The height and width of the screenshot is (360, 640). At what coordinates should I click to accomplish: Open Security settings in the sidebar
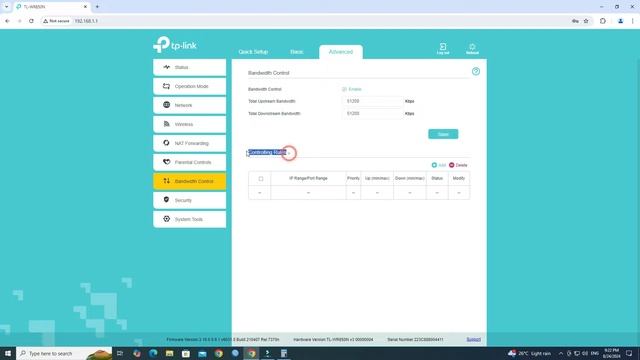pos(189,200)
